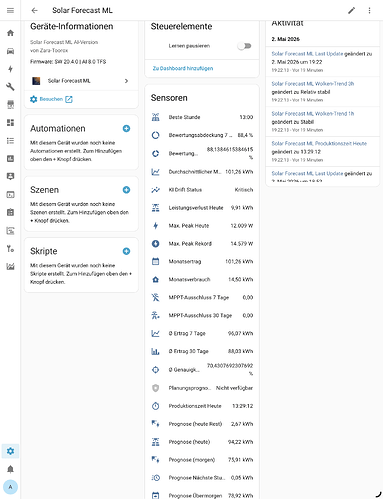Viewport: 383px width, 499px height.
Task: Open the Bewertungsabdeckung 7 sensor row
Action: point(202,135)
